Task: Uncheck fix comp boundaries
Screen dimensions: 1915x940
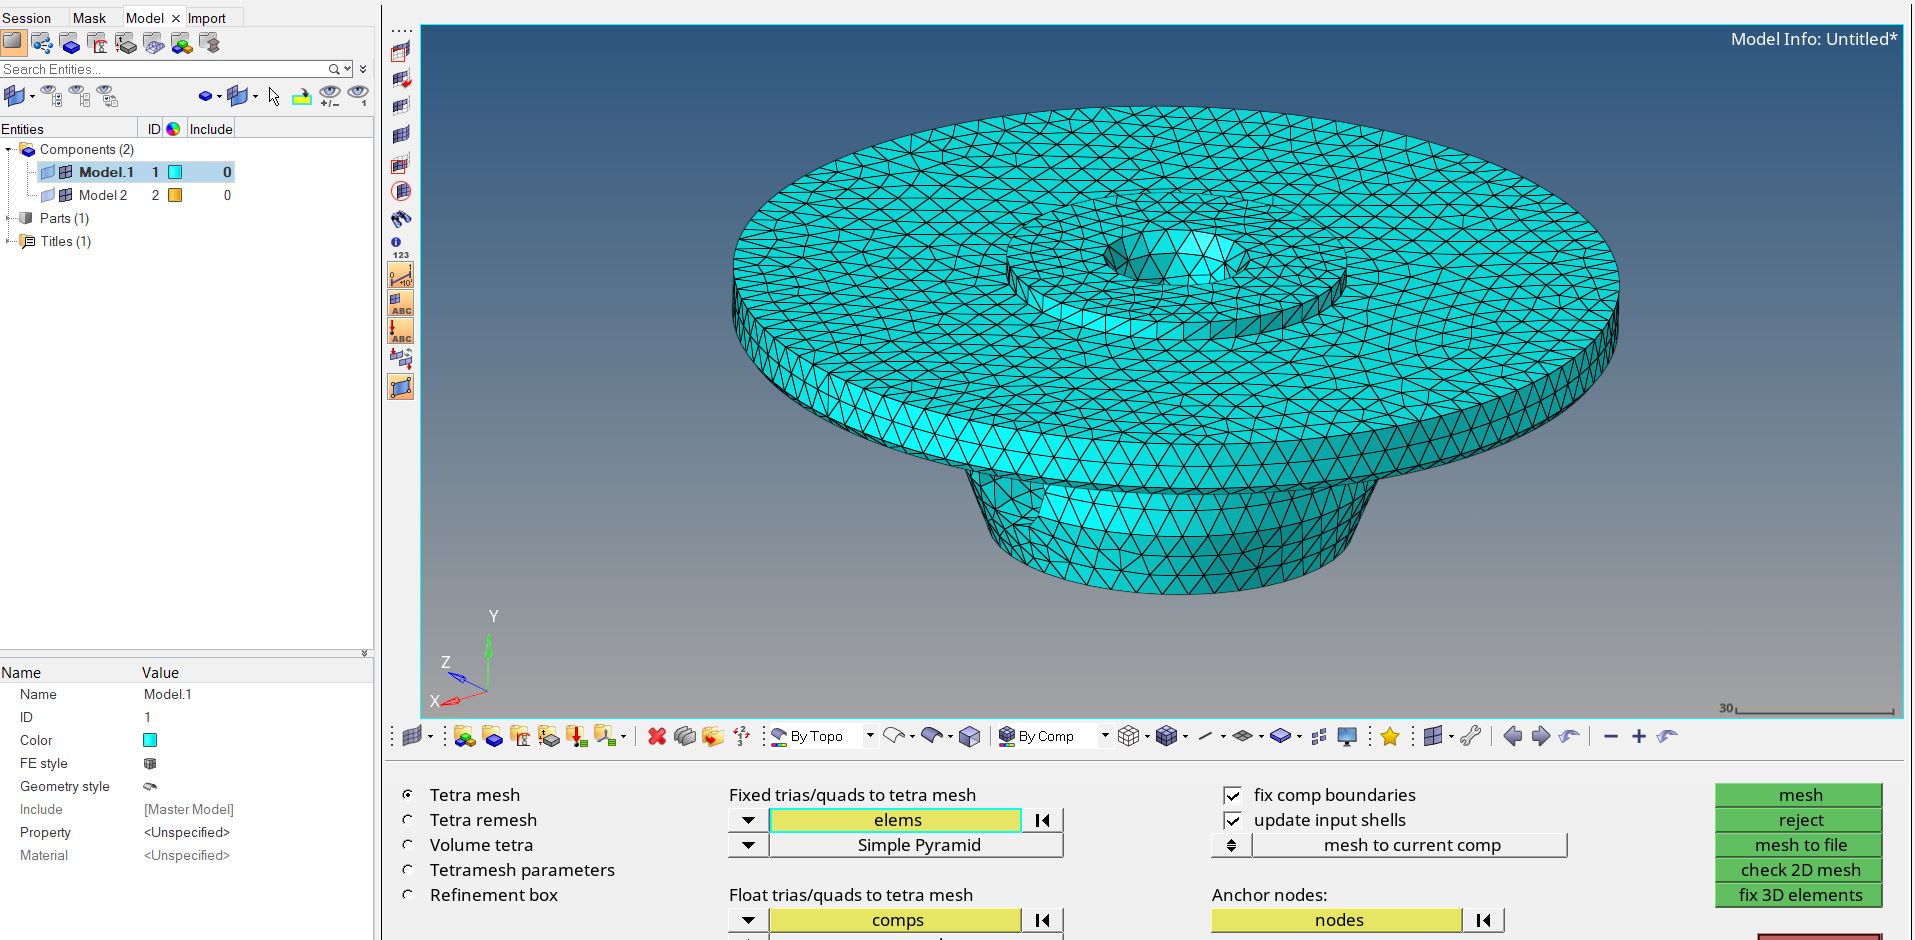Action: point(1233,794)
